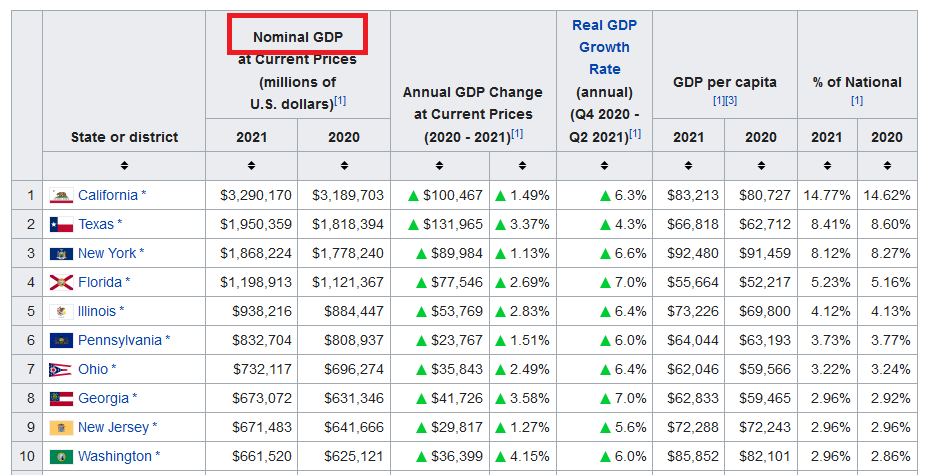This screenshot has height=475, width=926.
Task: Click the Ohio state flag icon
Action: tap(61, 369)
